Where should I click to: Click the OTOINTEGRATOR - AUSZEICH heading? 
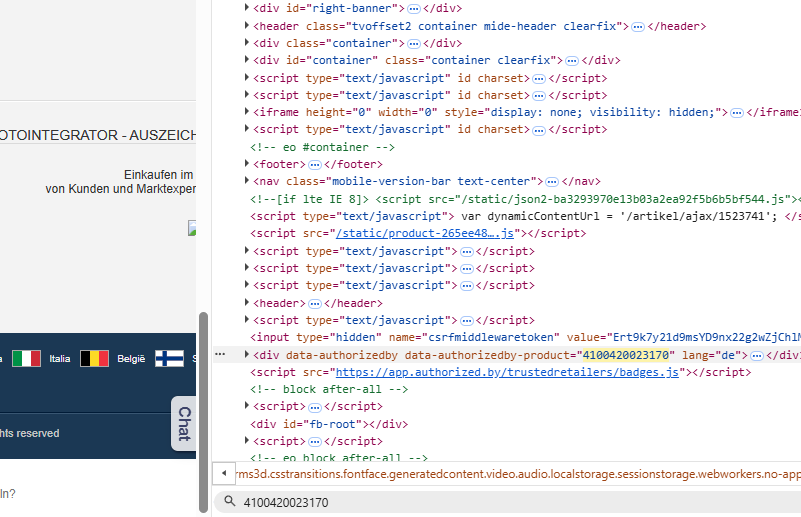pos(98,135)
